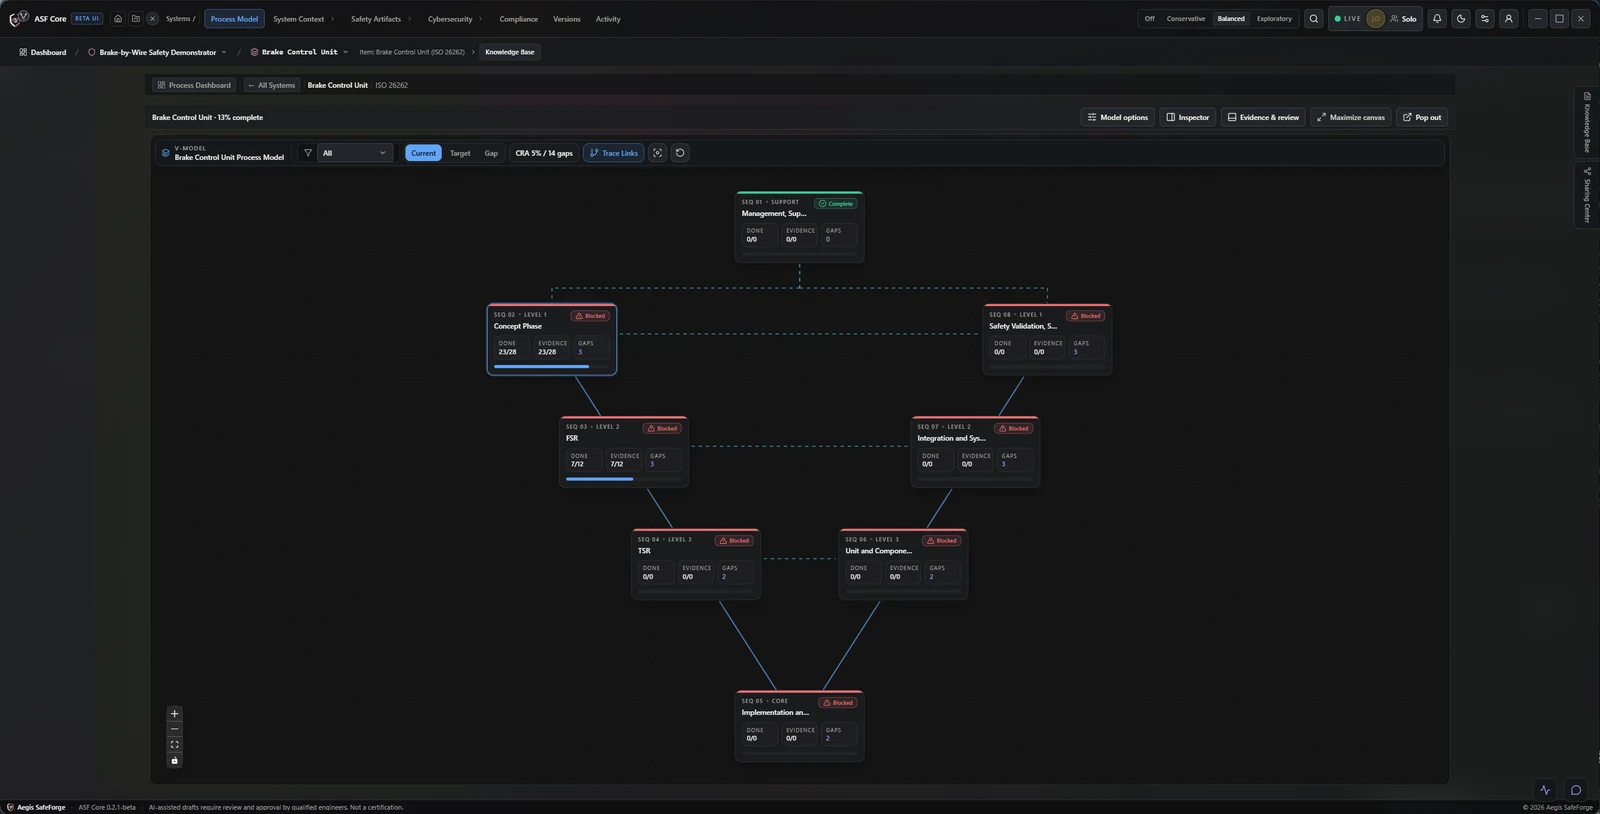Toggle dark mode moon icon
The image size is (1600, 814).
pos(1461,19)
